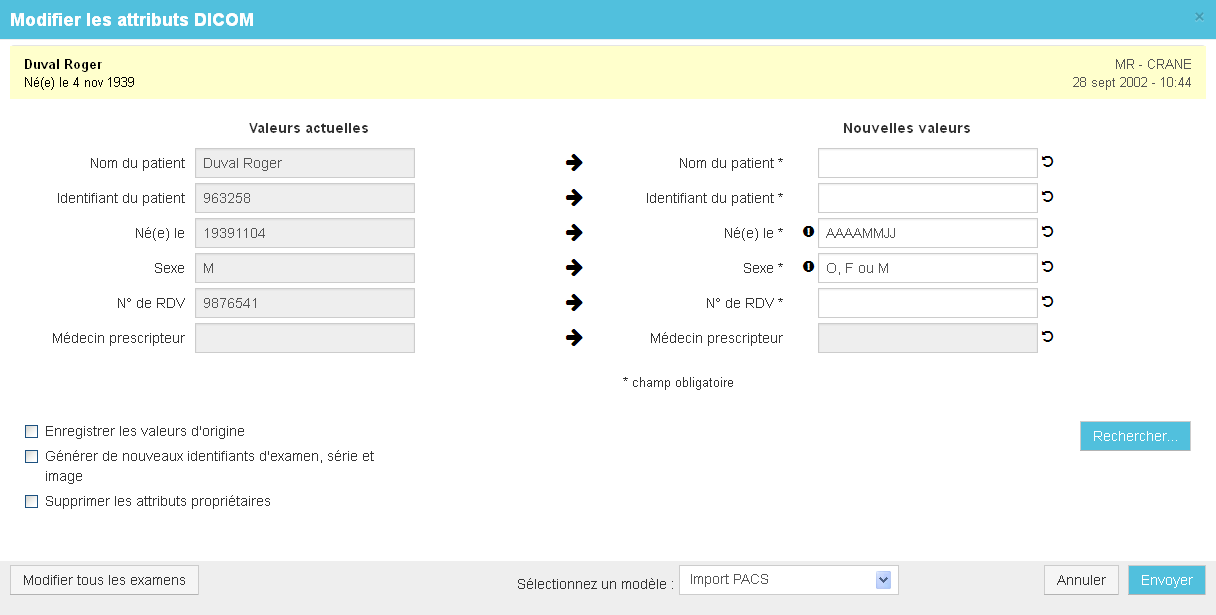Screen dimensions: 1216x615
Task: Enable Enregistrer les valeurs d'origine
Action: click(32, 432)
